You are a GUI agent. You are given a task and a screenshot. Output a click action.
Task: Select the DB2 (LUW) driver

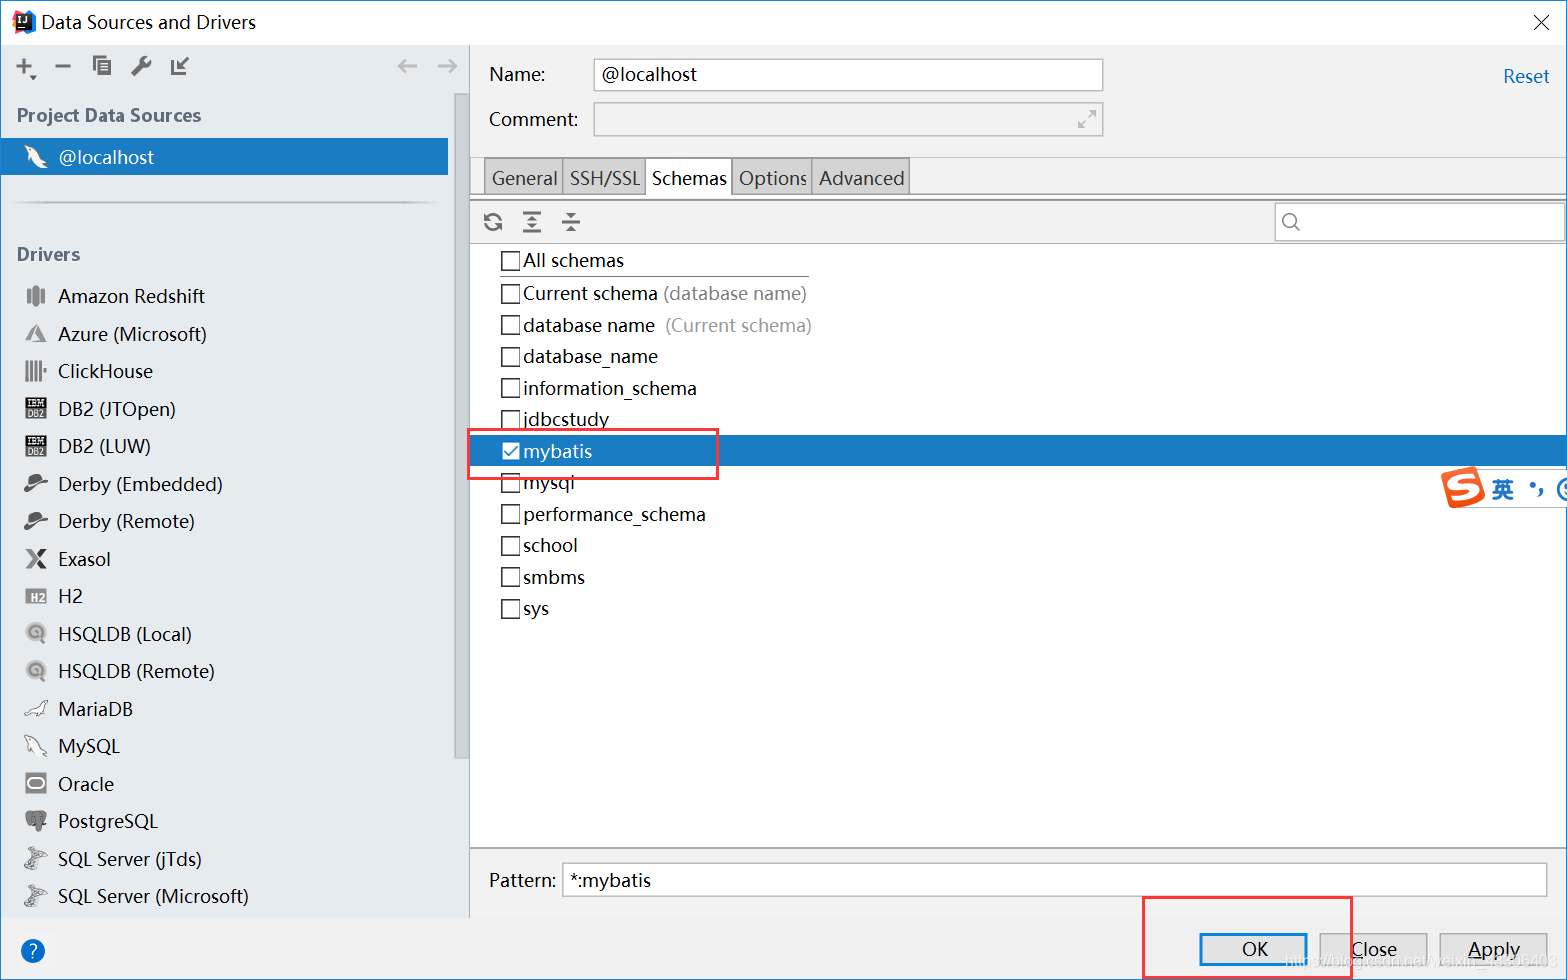104,446
